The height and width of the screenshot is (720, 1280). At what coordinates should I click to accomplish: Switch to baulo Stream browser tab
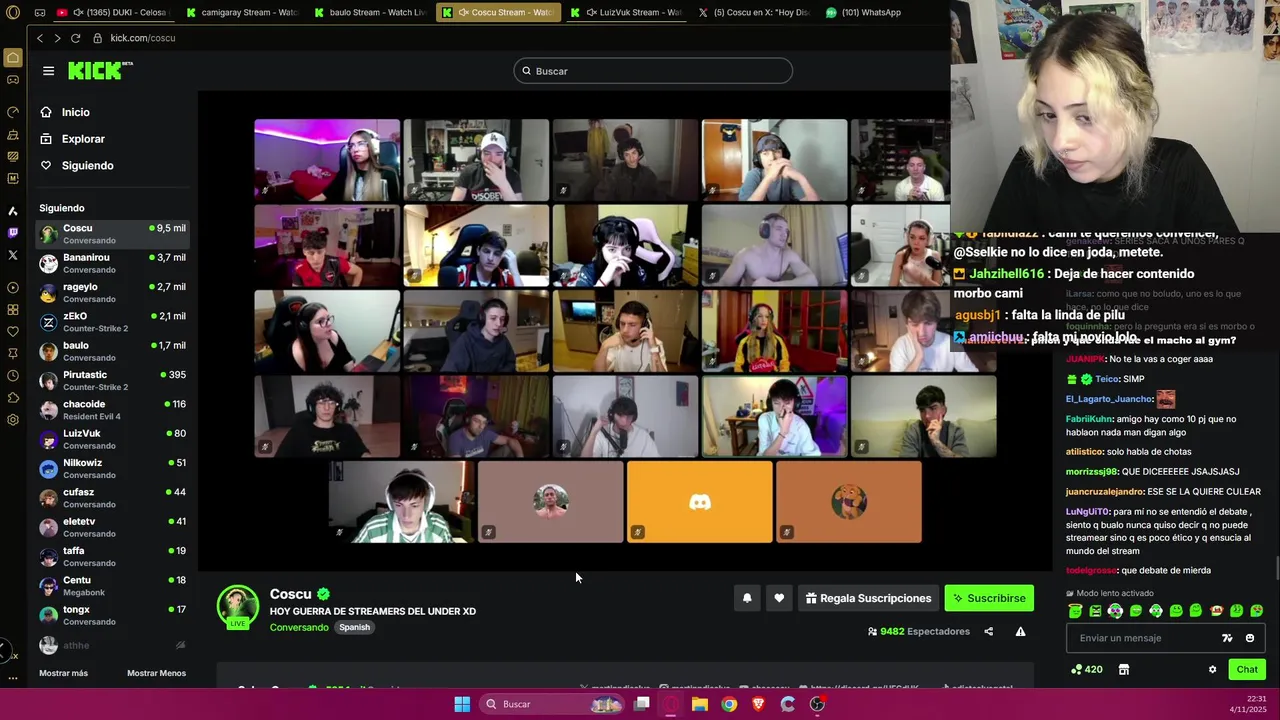pyautogui.click(x=370, y=13)
